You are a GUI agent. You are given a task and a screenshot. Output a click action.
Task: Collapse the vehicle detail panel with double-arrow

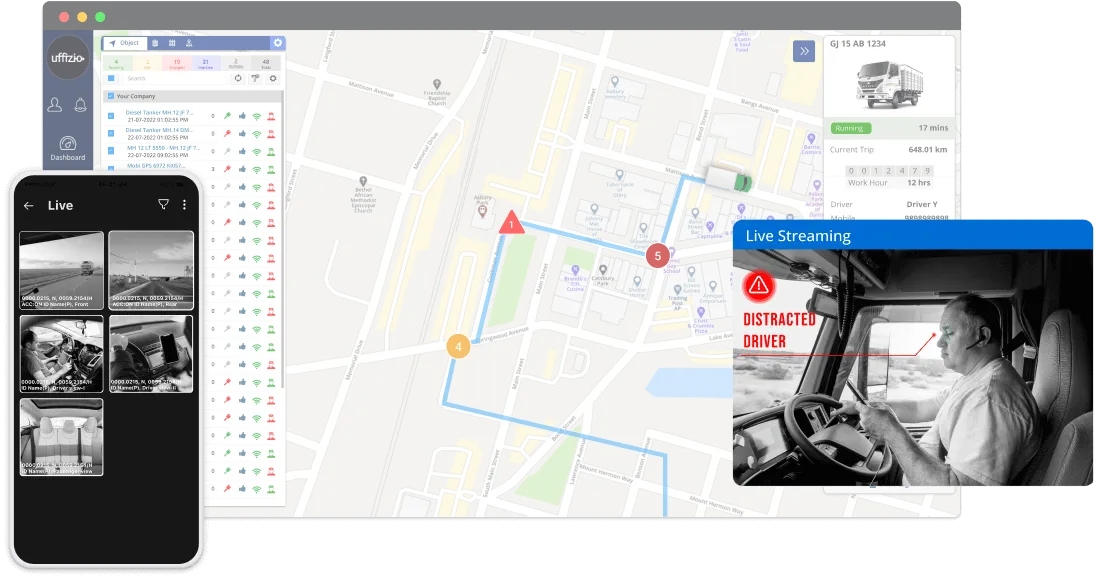(x=803, y=52)
